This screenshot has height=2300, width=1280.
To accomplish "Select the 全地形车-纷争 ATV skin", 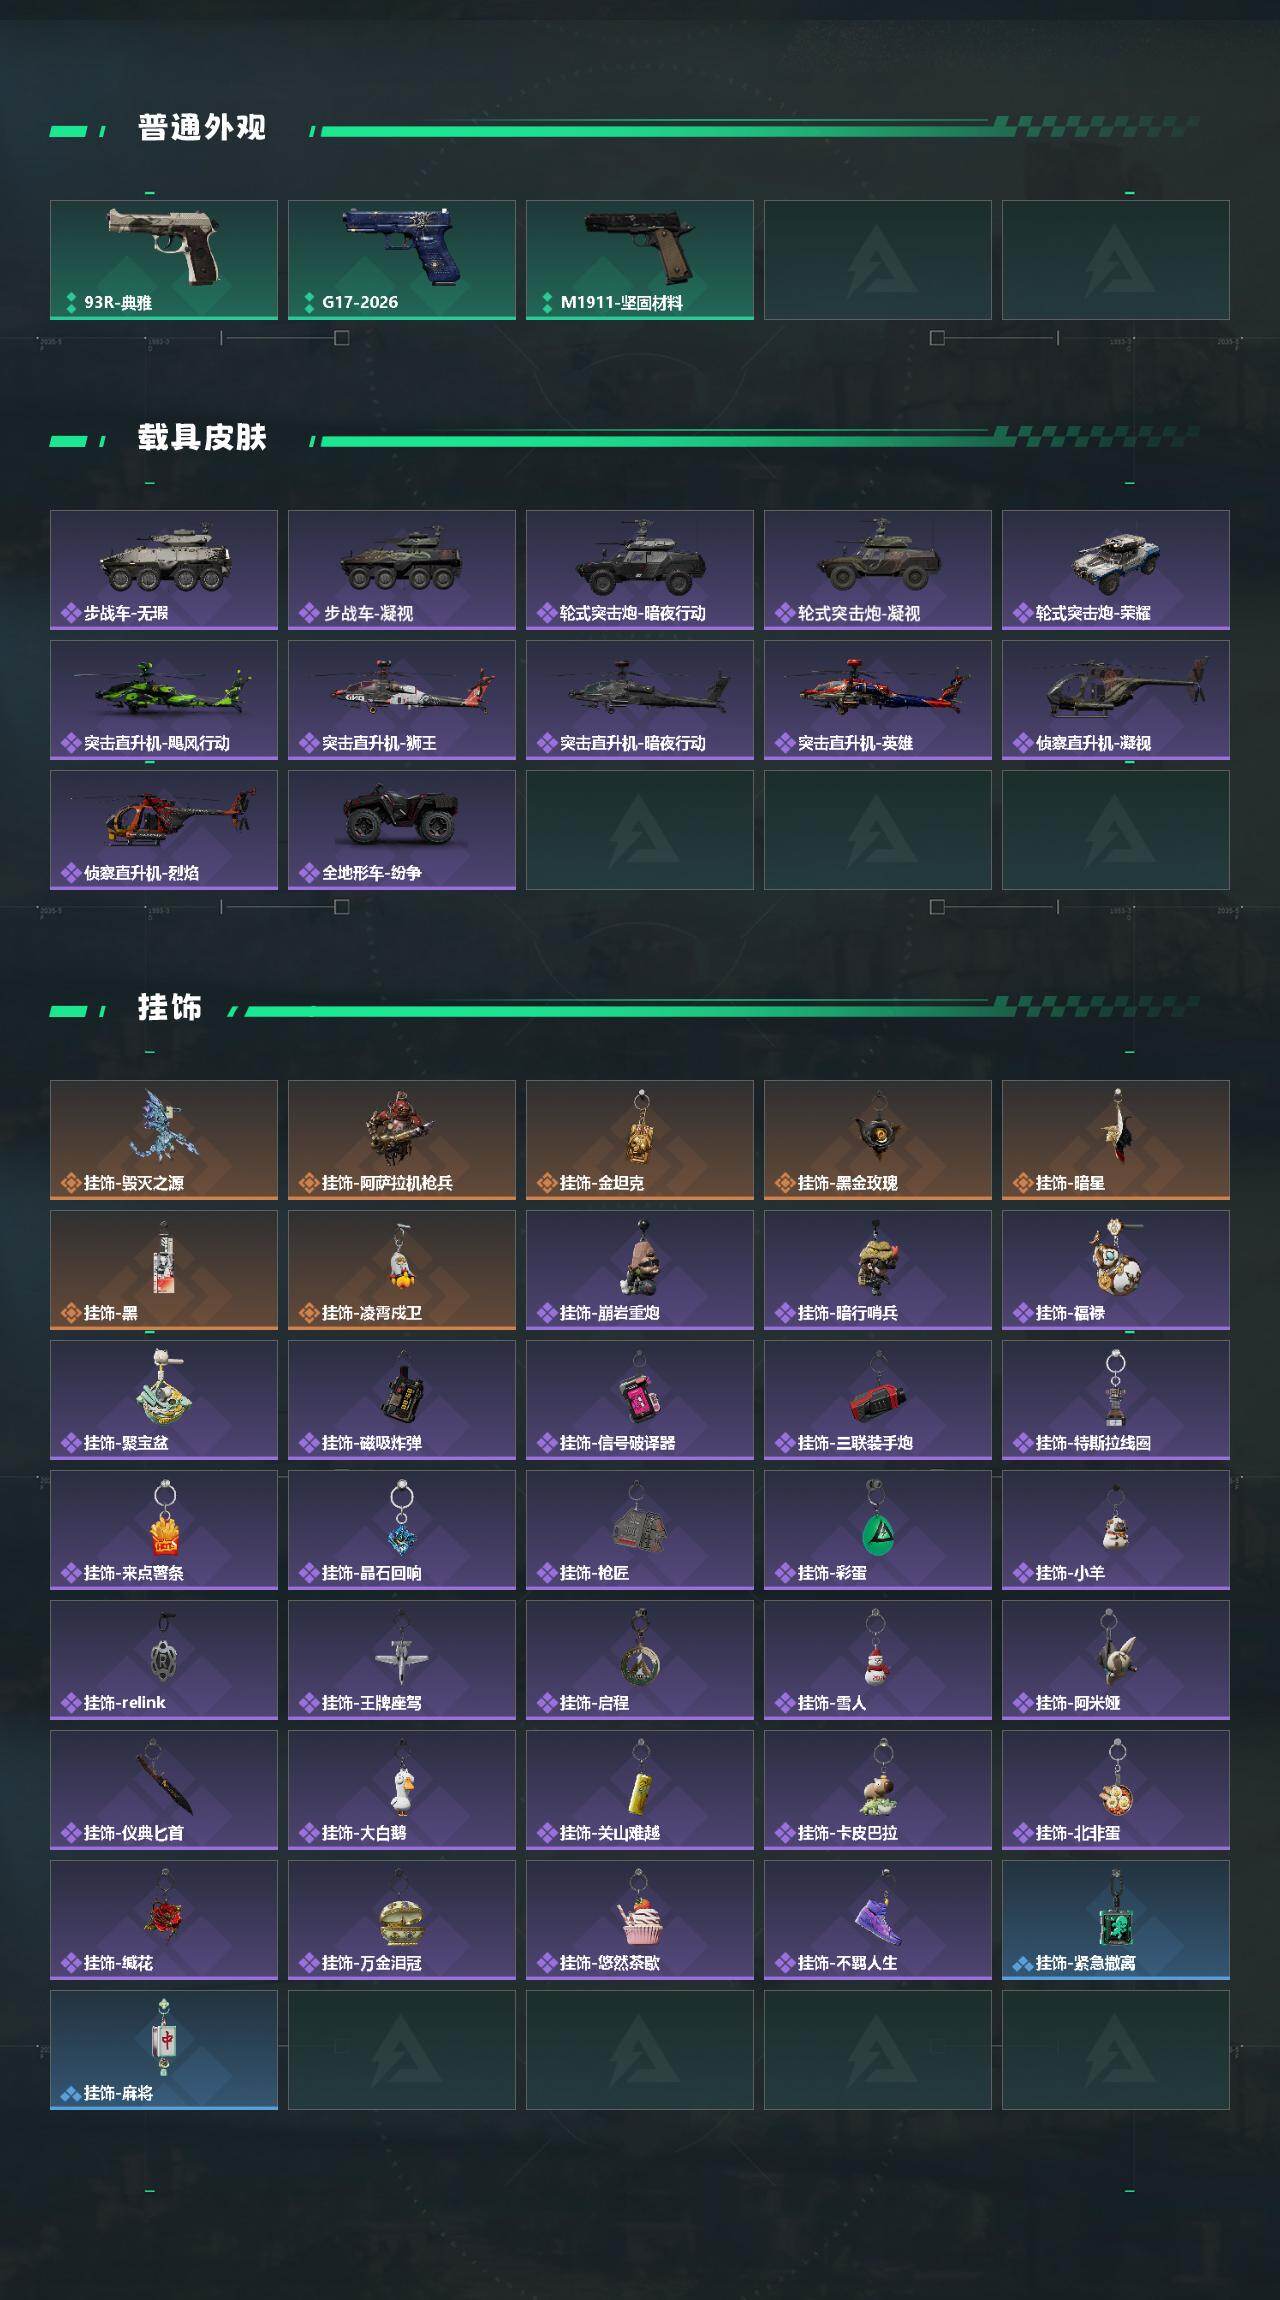I will click(402, 830).
